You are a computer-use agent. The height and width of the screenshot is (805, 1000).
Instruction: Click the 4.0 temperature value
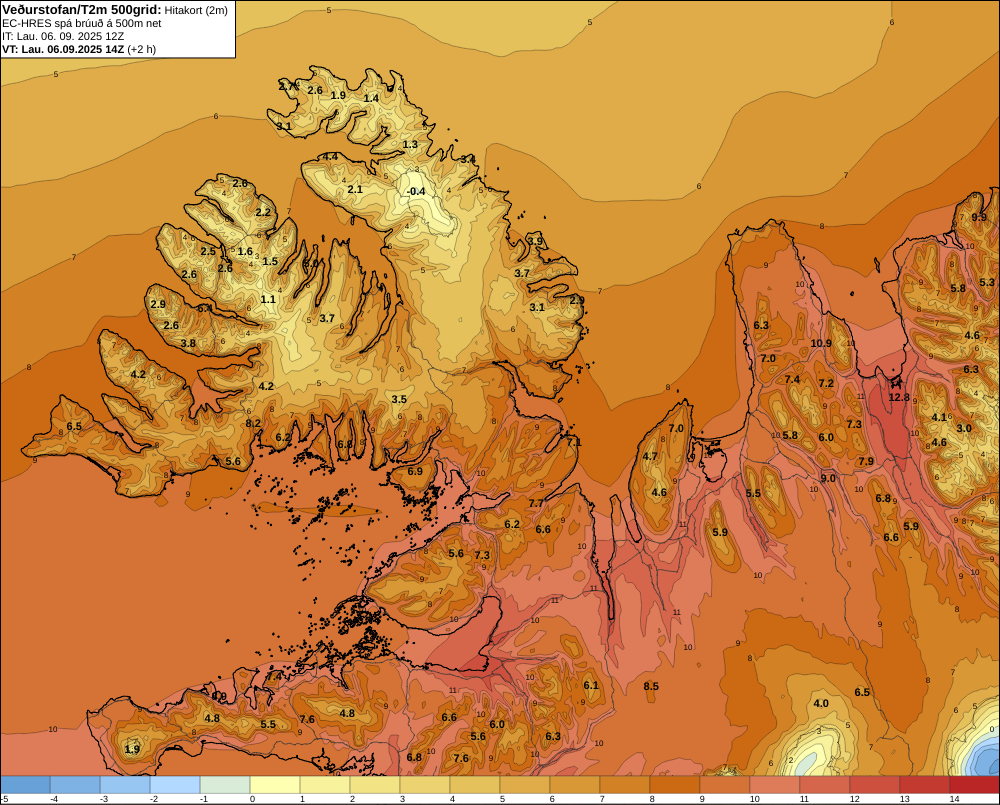pyautogui.click(x=821, y=703)
